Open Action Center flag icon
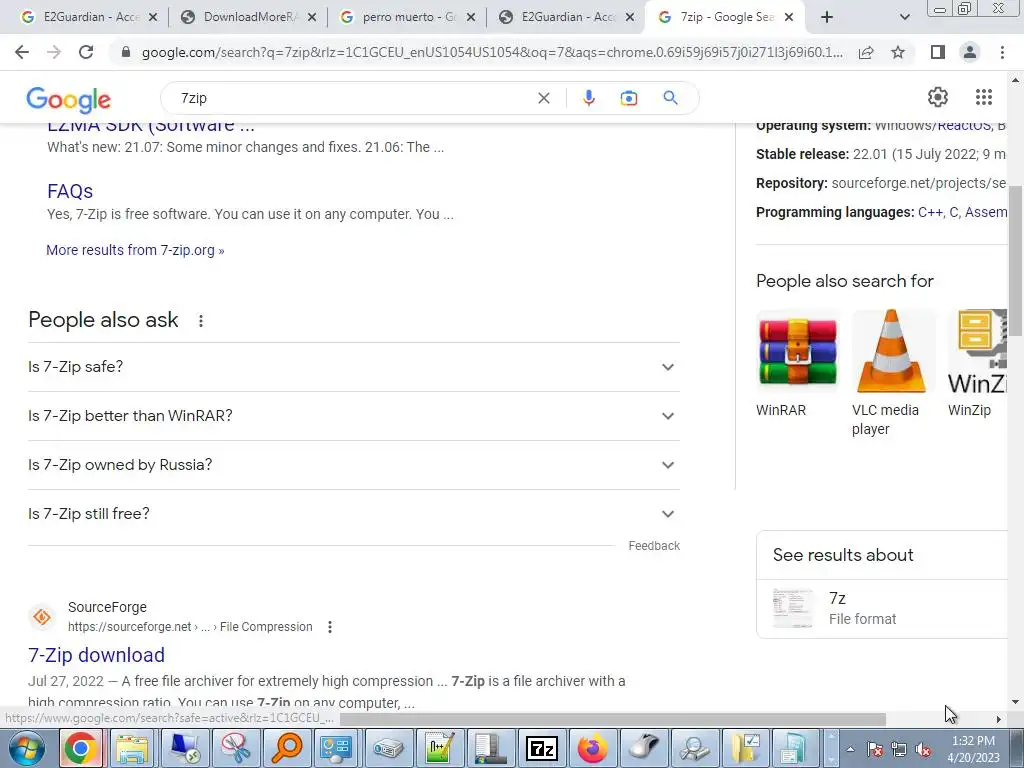 coord(875,750)
